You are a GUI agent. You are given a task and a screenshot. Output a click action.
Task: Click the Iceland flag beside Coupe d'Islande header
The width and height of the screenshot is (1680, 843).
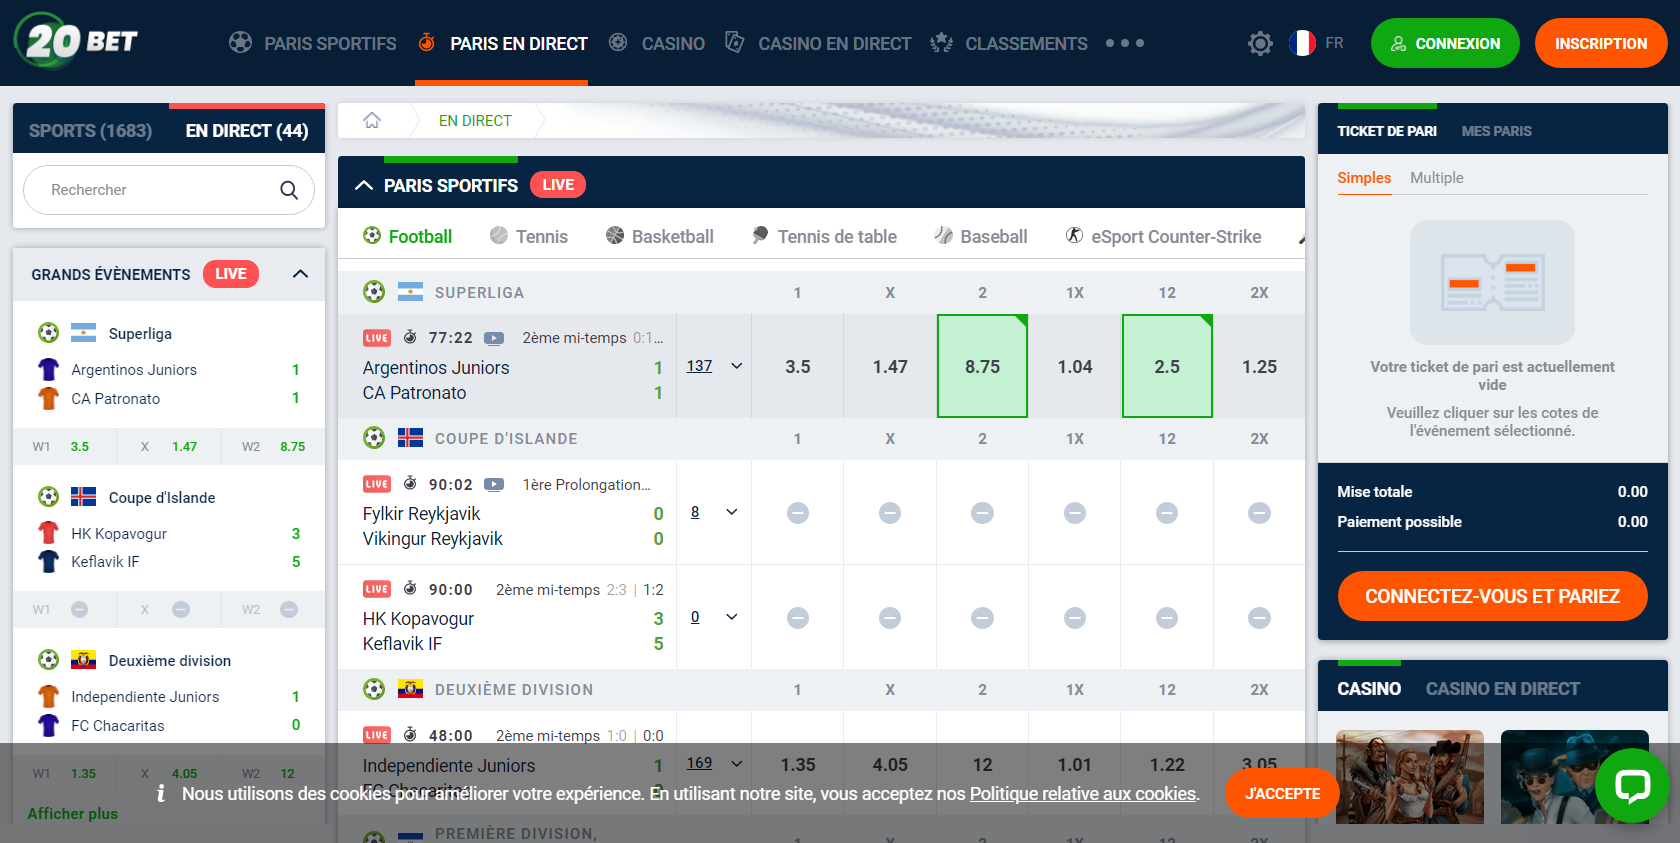tap(410, 438)
